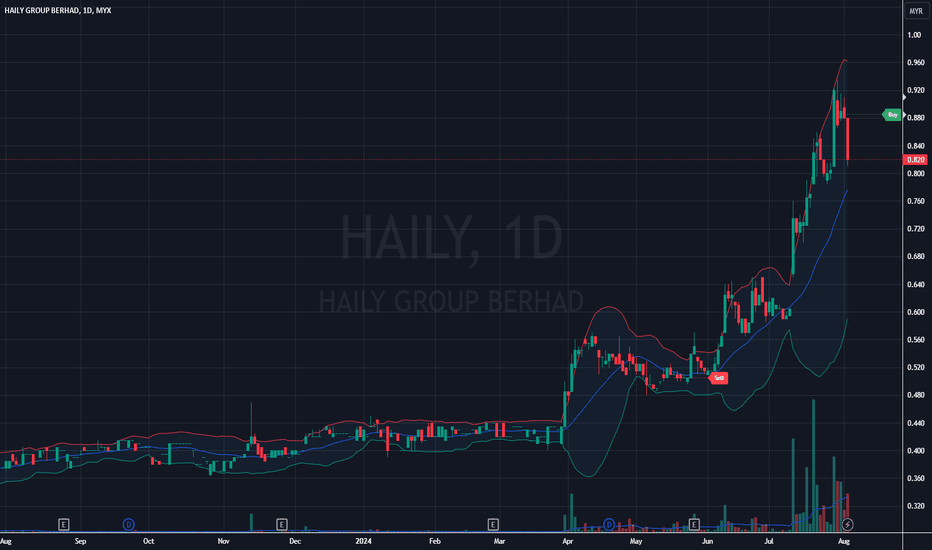Image resolution: width=932 pixels, height=550 pixels.
Task: Open the earnings 'E' marker near Mar
Action: coord(493,524)
